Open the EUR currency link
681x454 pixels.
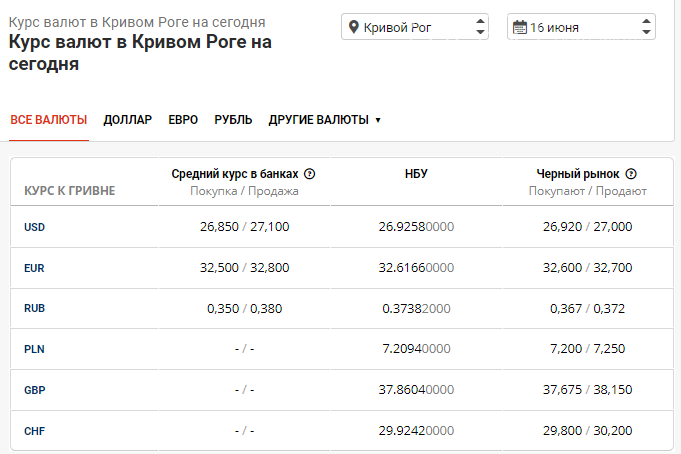pos(34,268)
